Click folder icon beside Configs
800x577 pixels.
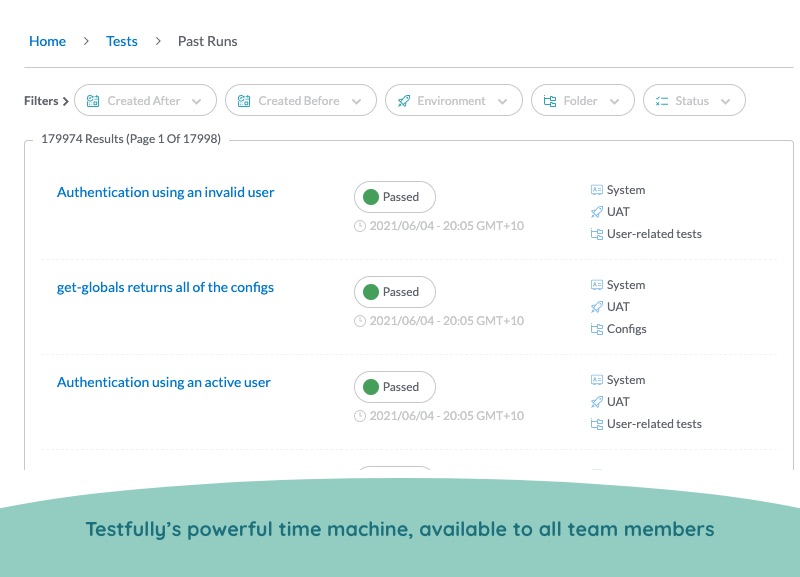click(x=597, y=329)
